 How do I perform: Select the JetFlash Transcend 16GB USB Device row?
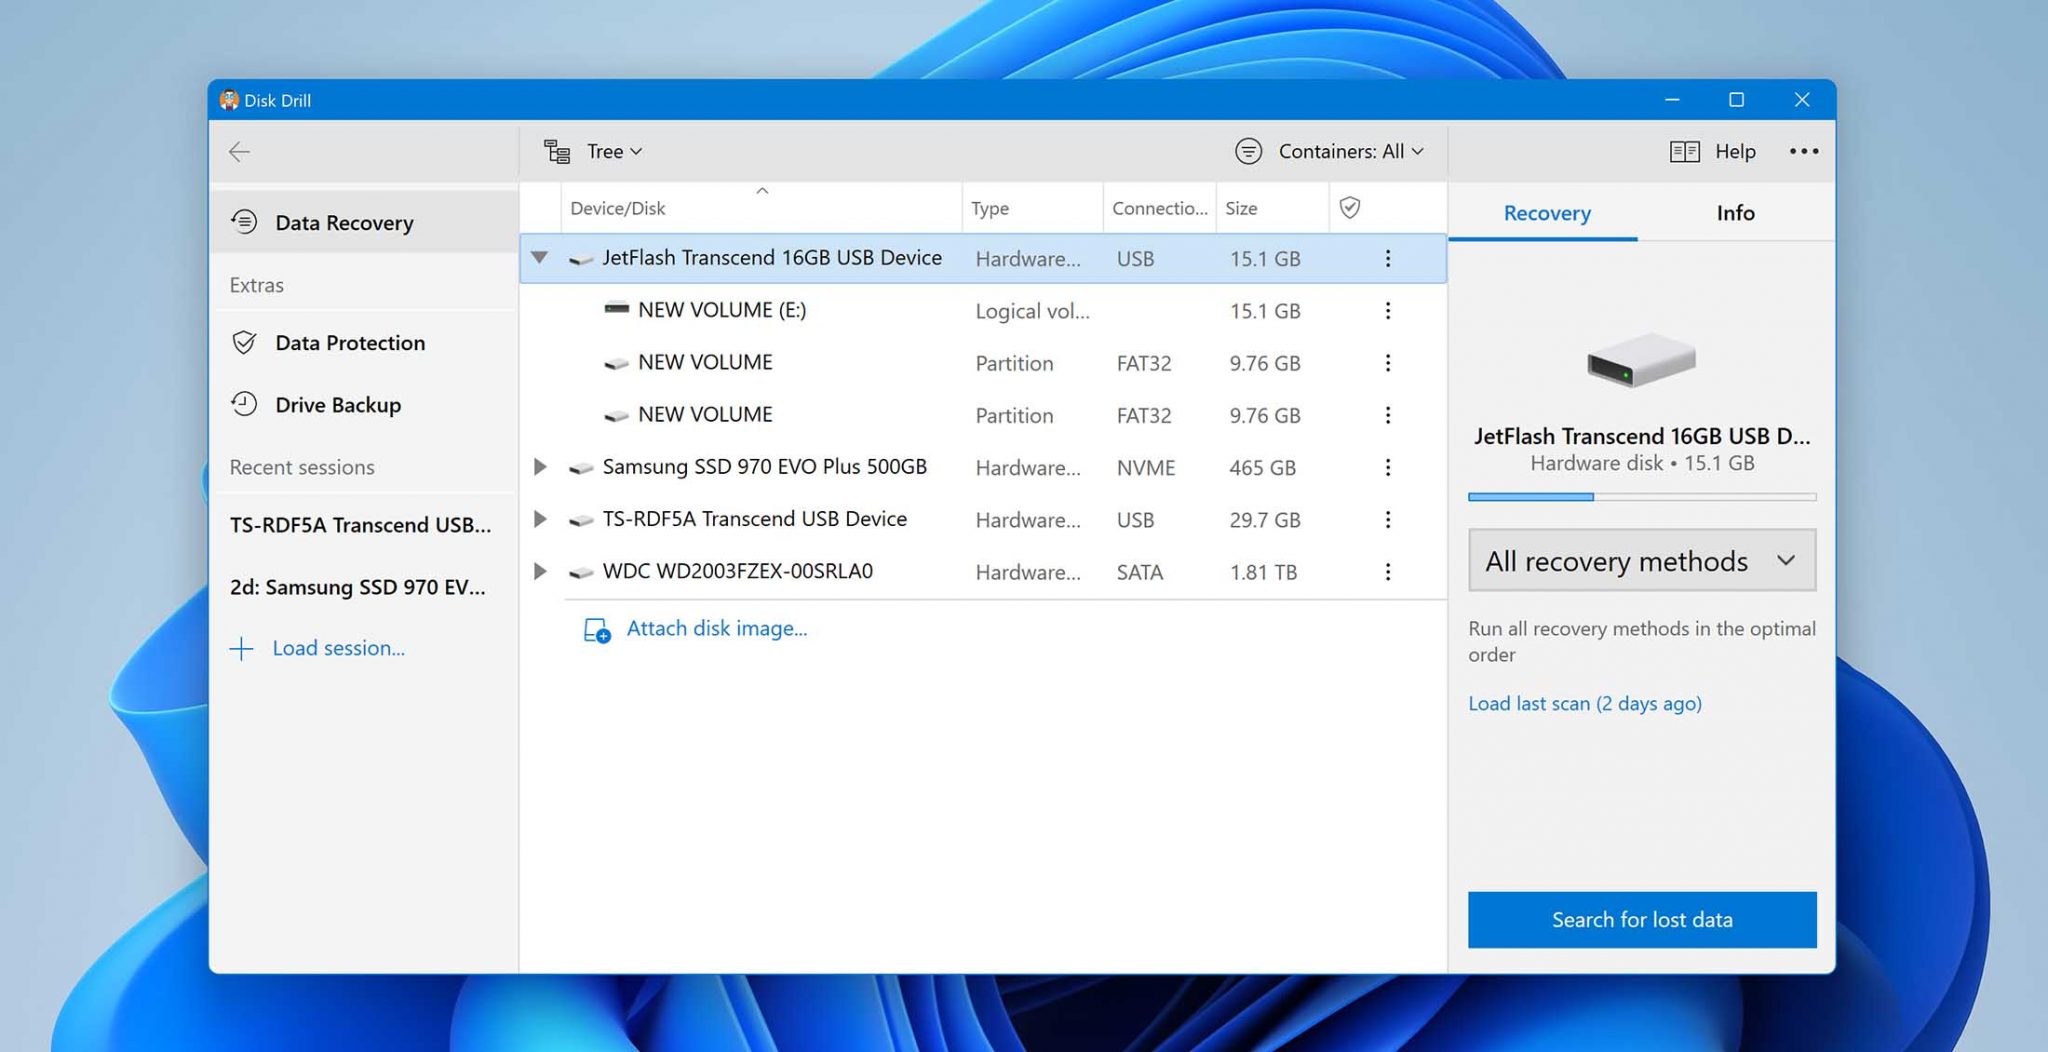coord(983,259)
